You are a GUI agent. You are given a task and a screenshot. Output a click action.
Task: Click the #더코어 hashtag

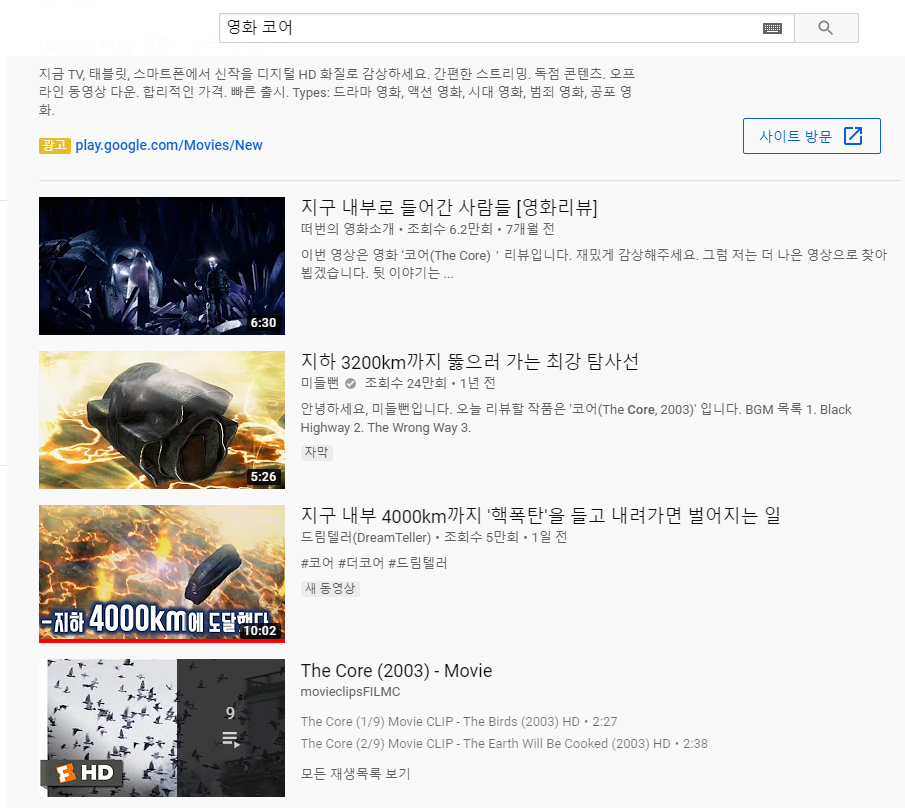point(361,563)
